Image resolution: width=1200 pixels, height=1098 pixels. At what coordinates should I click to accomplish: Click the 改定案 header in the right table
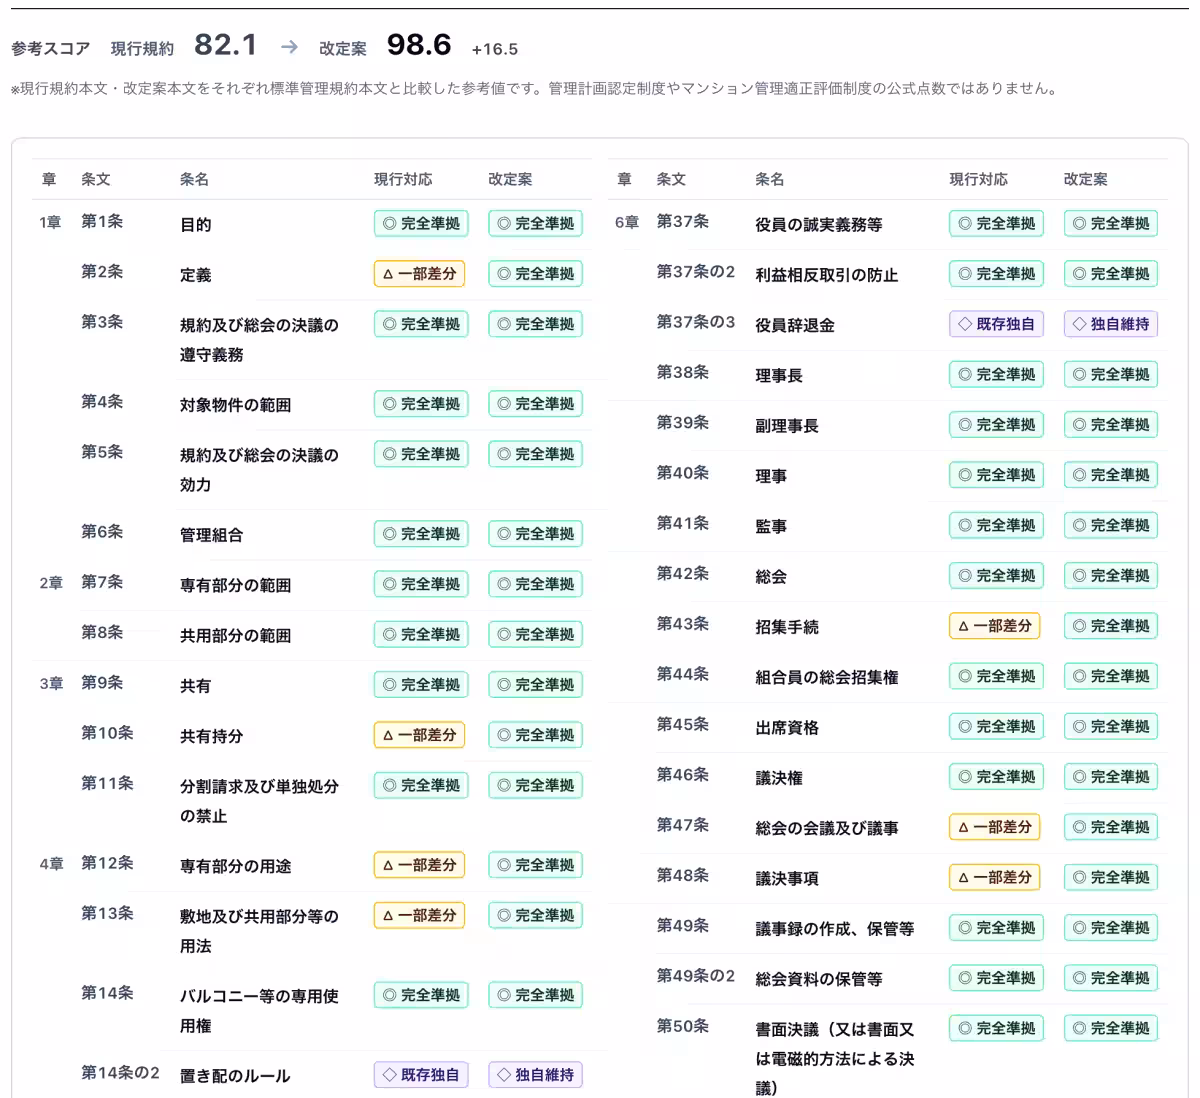point(1086,179)
